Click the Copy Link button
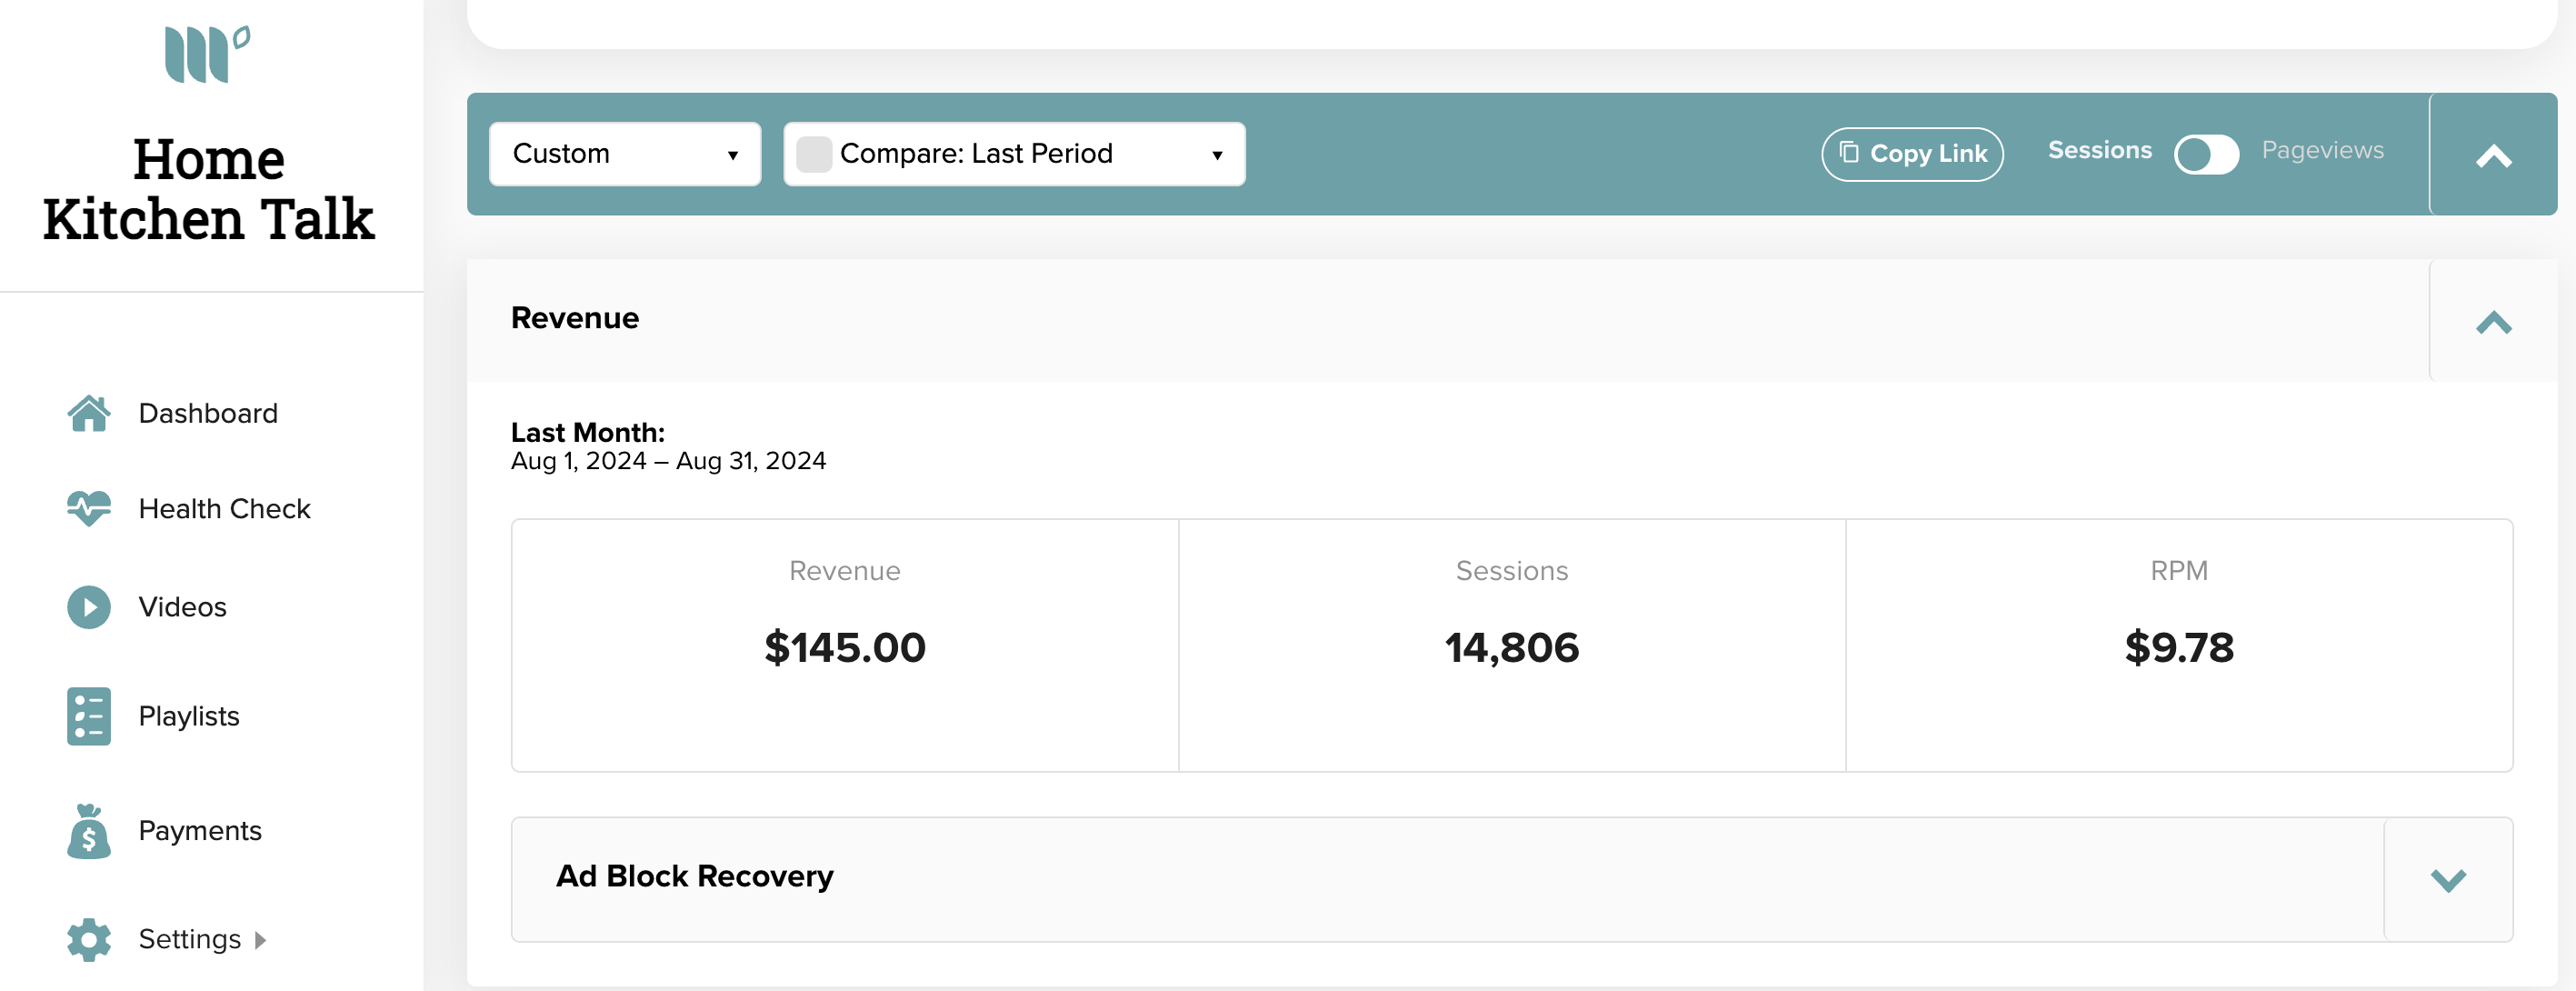The width and height of the screenshot is (2576, 991). tap(1912, 154)
